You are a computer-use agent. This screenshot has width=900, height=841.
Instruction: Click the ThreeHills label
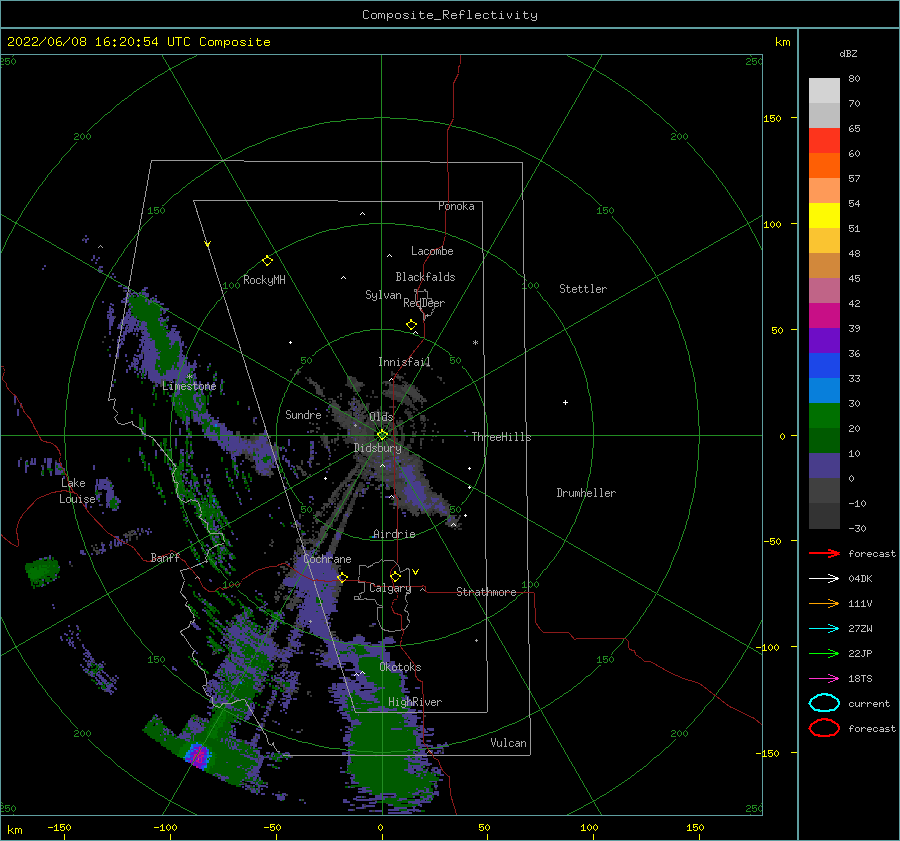[501, 437]
